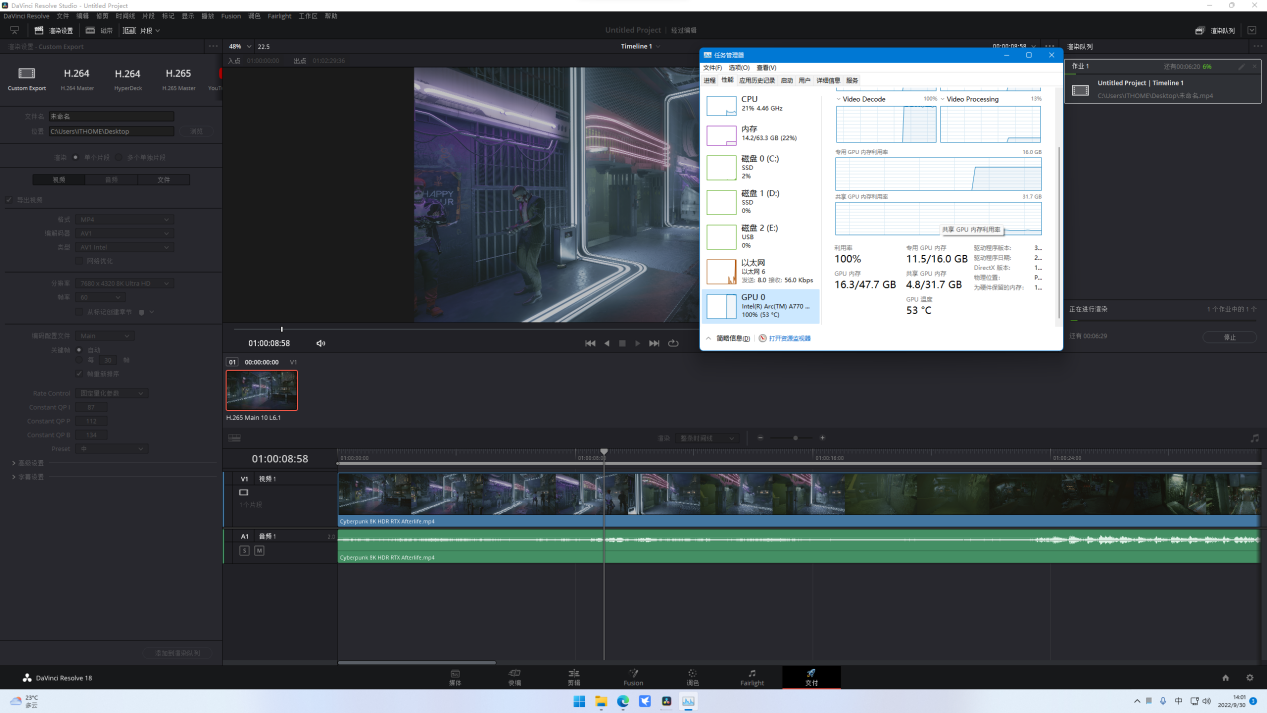Switch to the Fairlight page icon
Screen dimensions: 1267x713
752,674
